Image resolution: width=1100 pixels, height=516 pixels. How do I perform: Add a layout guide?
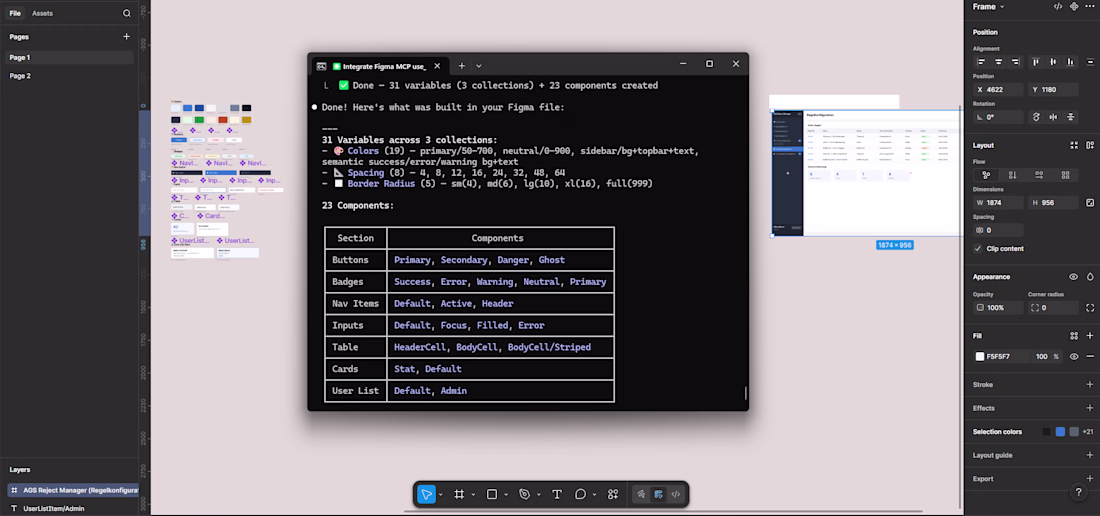click(1089, 455)
